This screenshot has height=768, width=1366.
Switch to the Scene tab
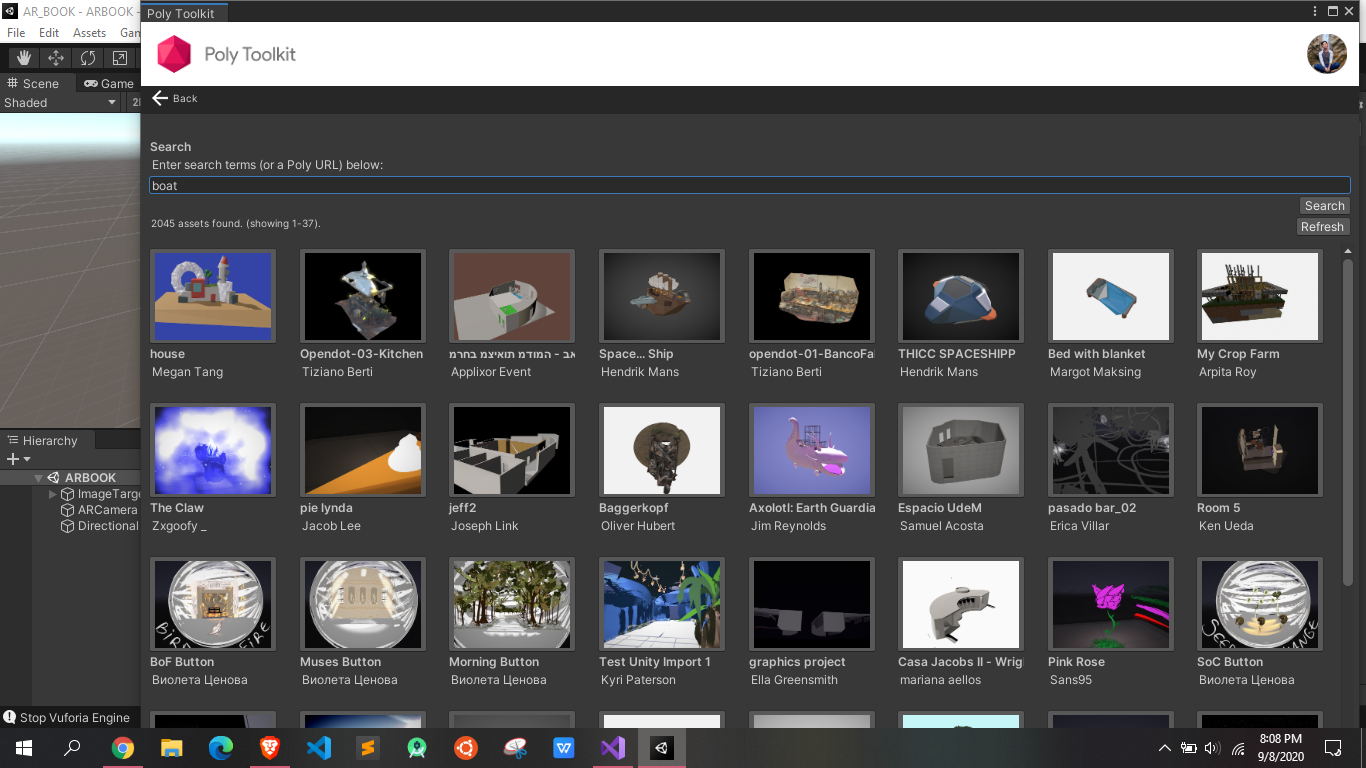(x=34, y=83)
